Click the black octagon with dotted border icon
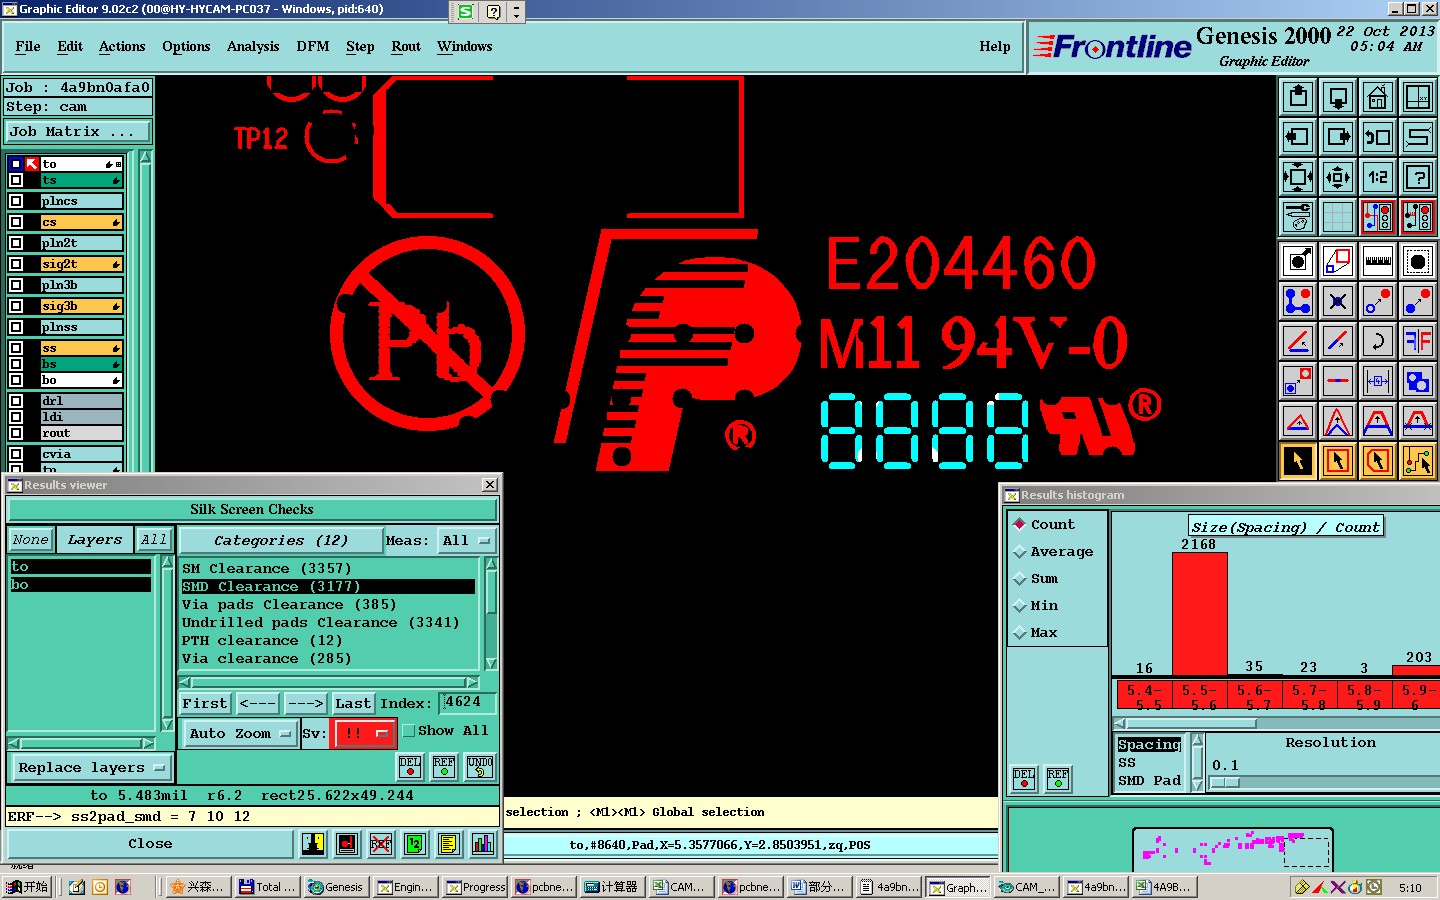Viewport: 1440px width, 900px height. tap(1418, 261)
